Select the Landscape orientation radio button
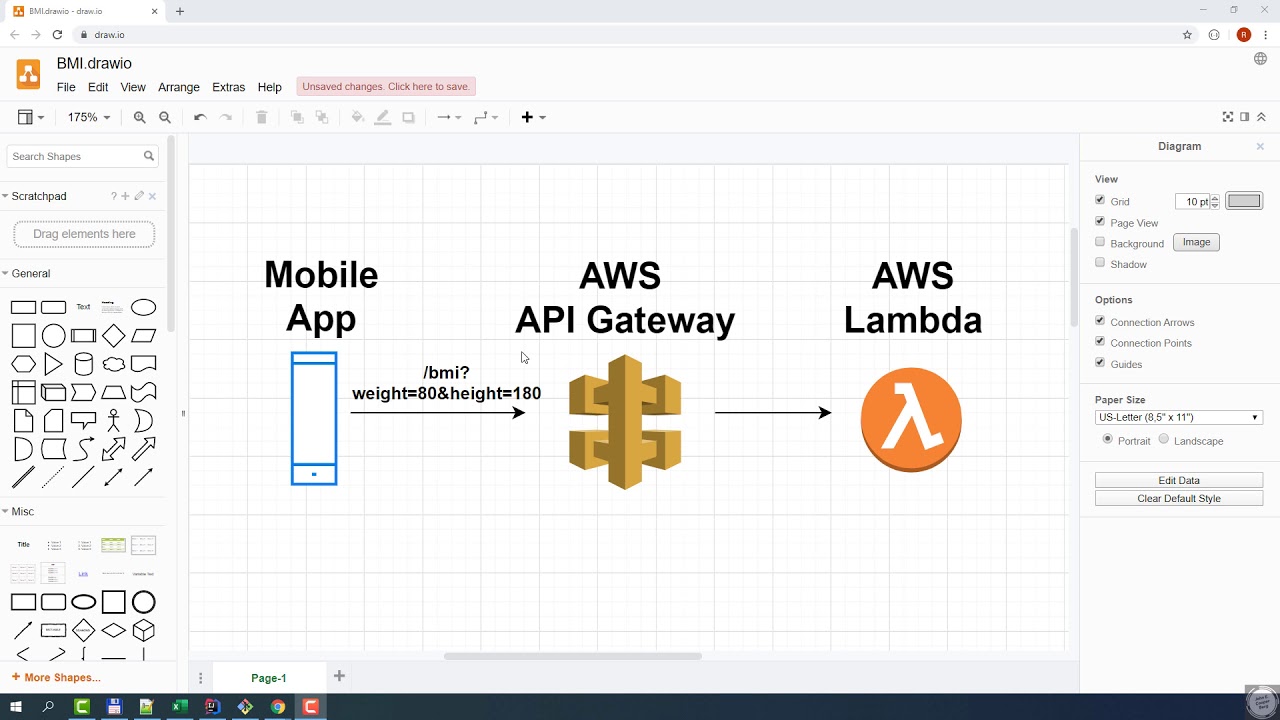1280x720 pixels. [1164, 439]
